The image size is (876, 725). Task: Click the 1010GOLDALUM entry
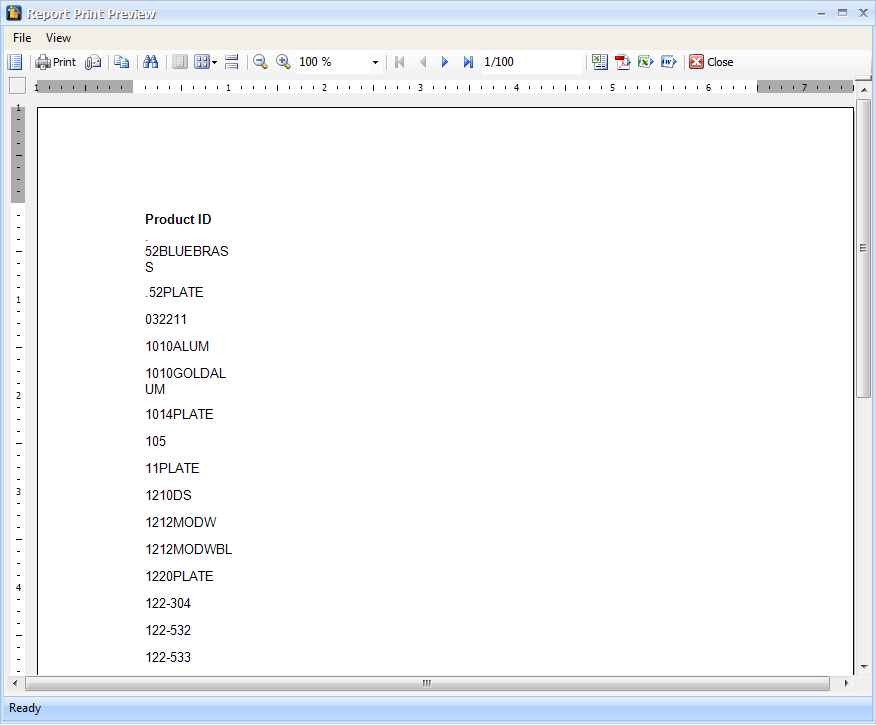coord(185,381)
